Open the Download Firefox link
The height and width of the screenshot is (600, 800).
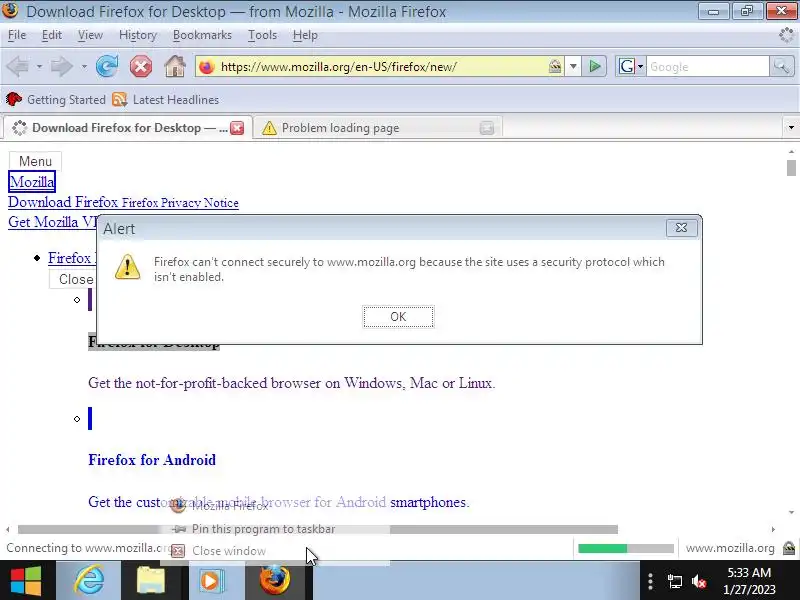point(63,202)
